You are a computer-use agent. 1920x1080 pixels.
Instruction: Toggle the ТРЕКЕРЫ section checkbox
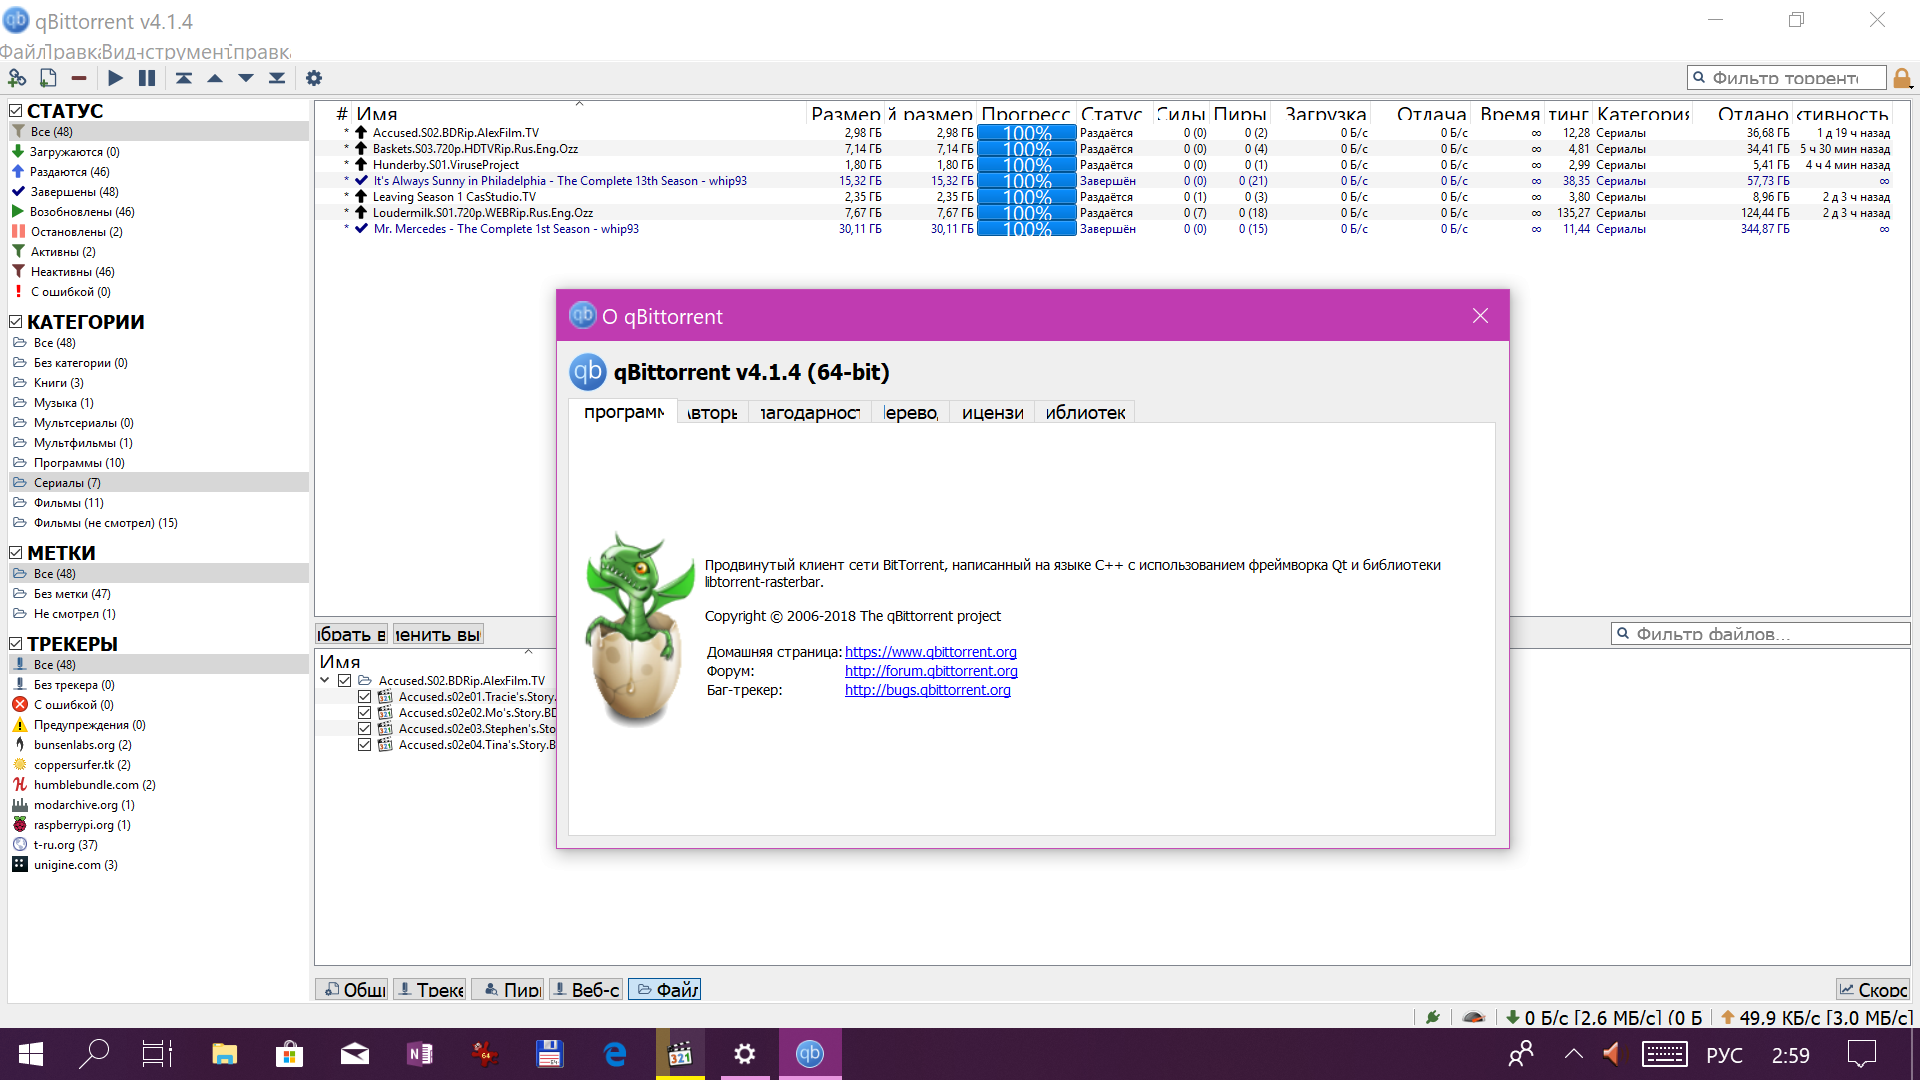(x=15, y=643)
